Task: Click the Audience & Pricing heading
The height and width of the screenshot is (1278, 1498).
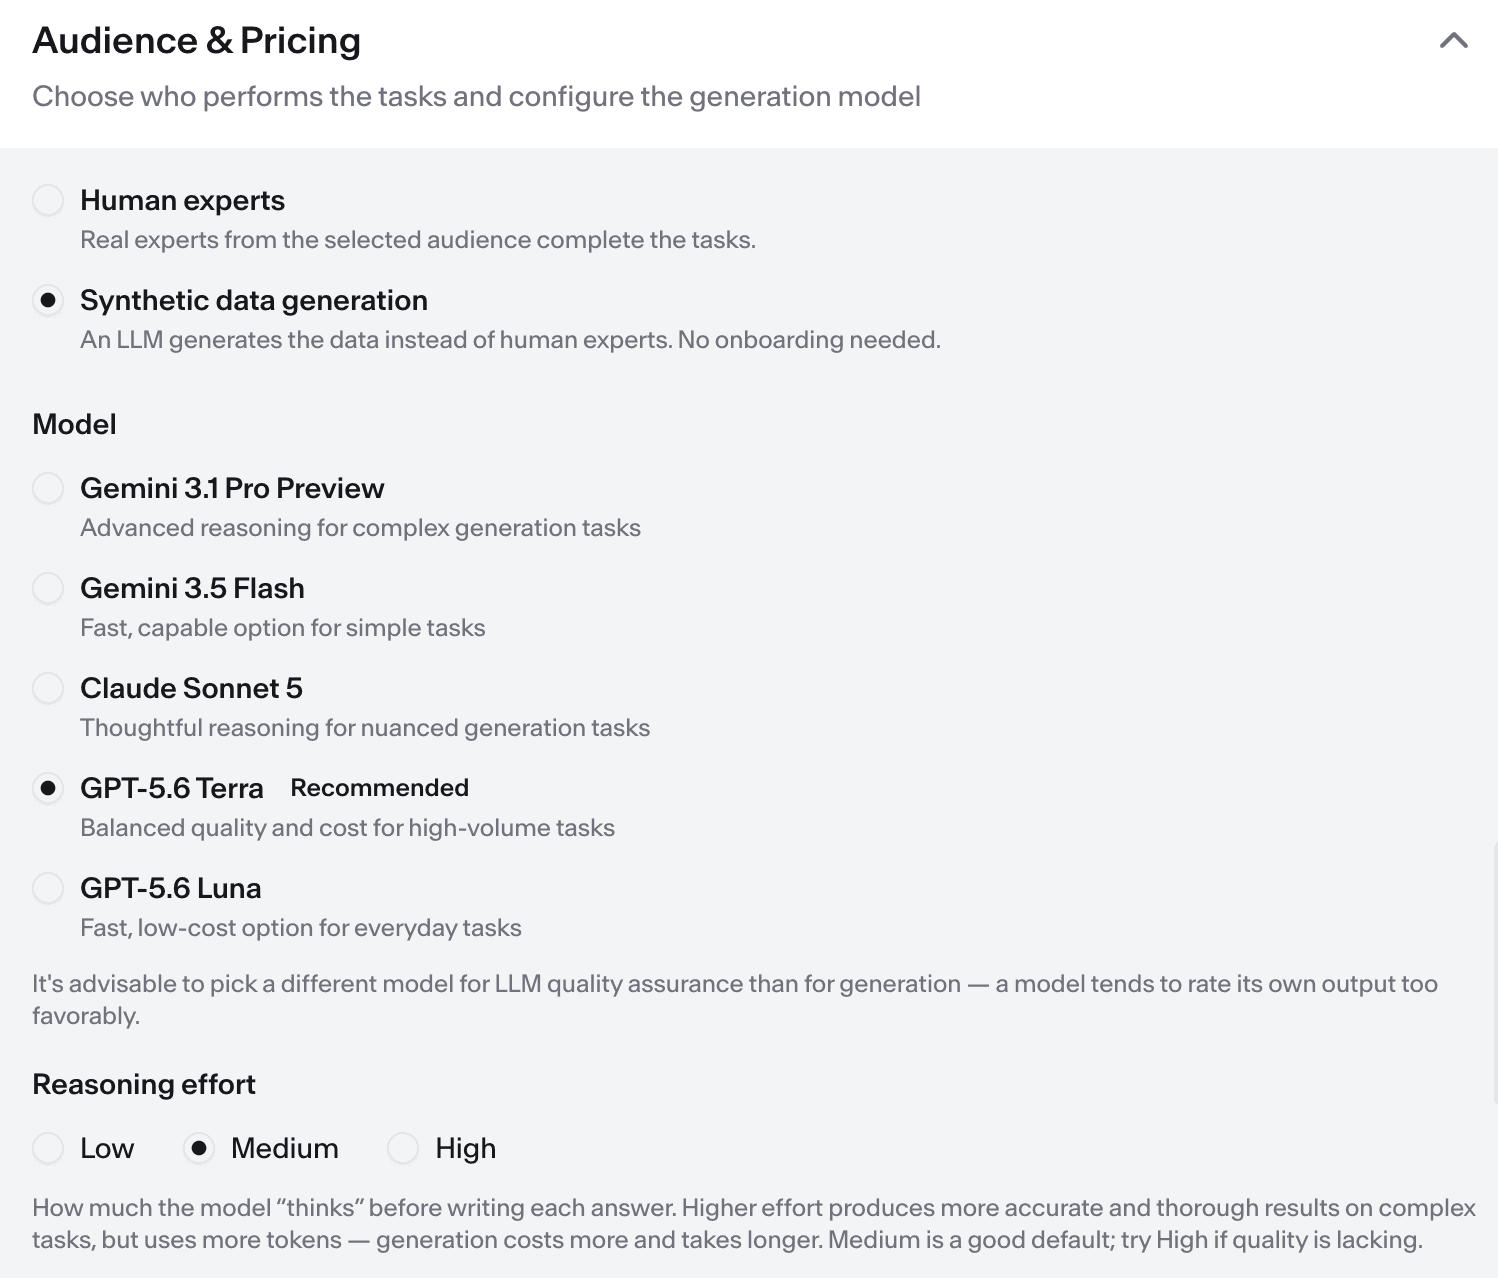Action: [x=197, y=41]
